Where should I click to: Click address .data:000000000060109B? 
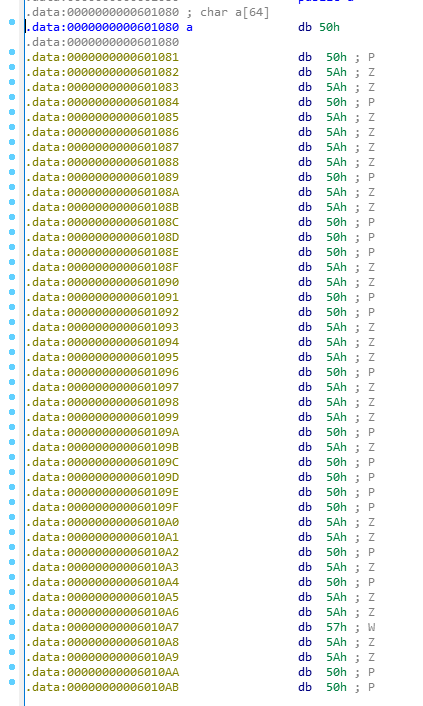(102, 447)
